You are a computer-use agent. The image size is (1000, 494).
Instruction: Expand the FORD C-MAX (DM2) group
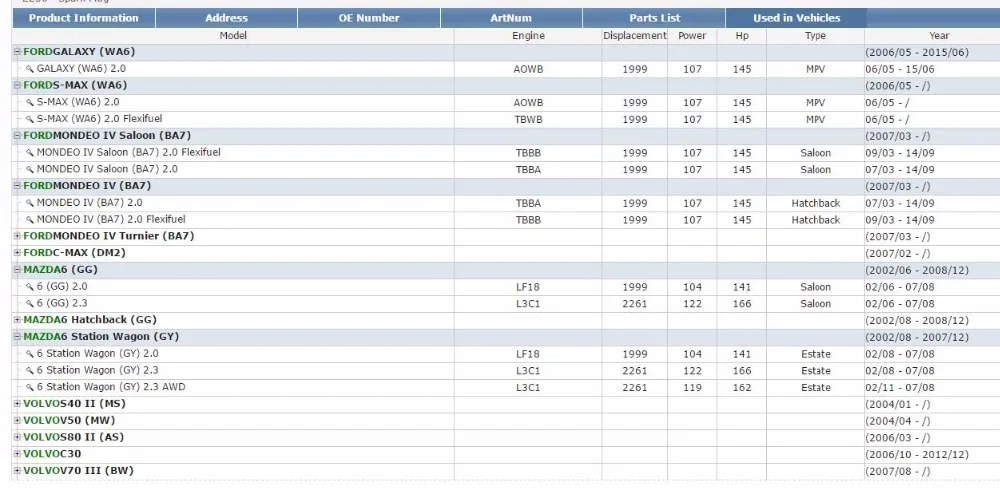18,252
